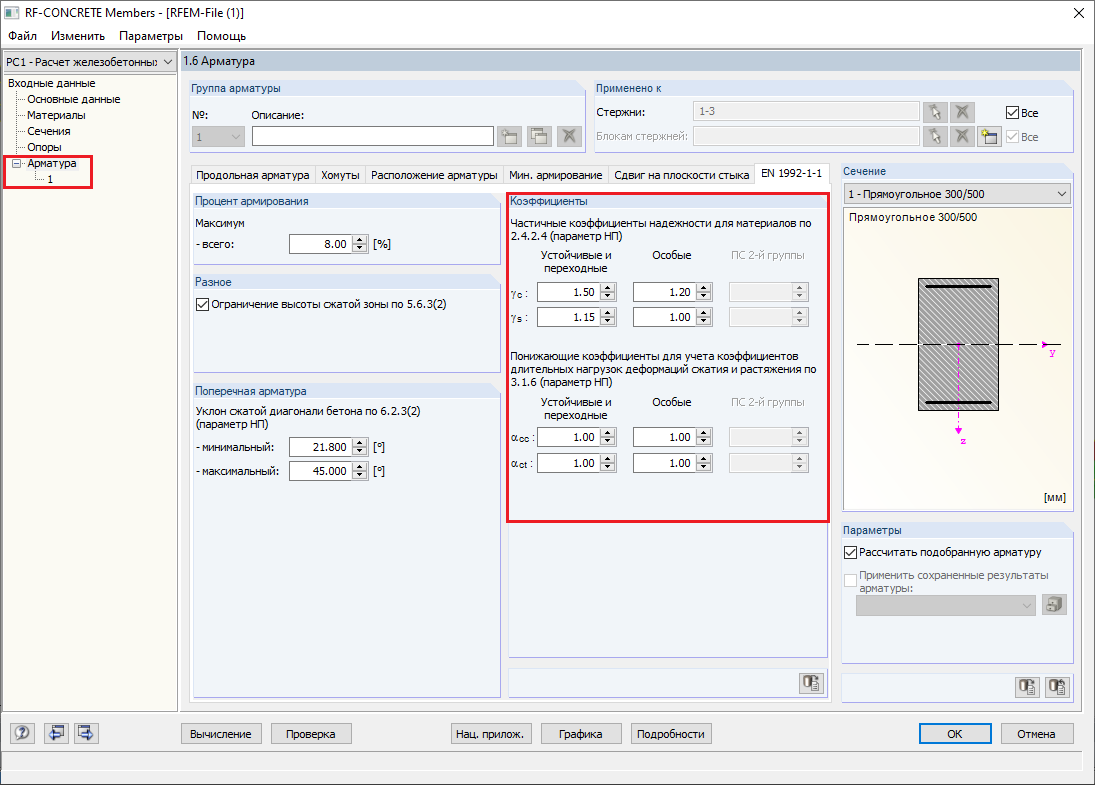1095x785 pixels.
Task: Open the Файл menu
Action: pyautogui.click(x=22, y=36)
